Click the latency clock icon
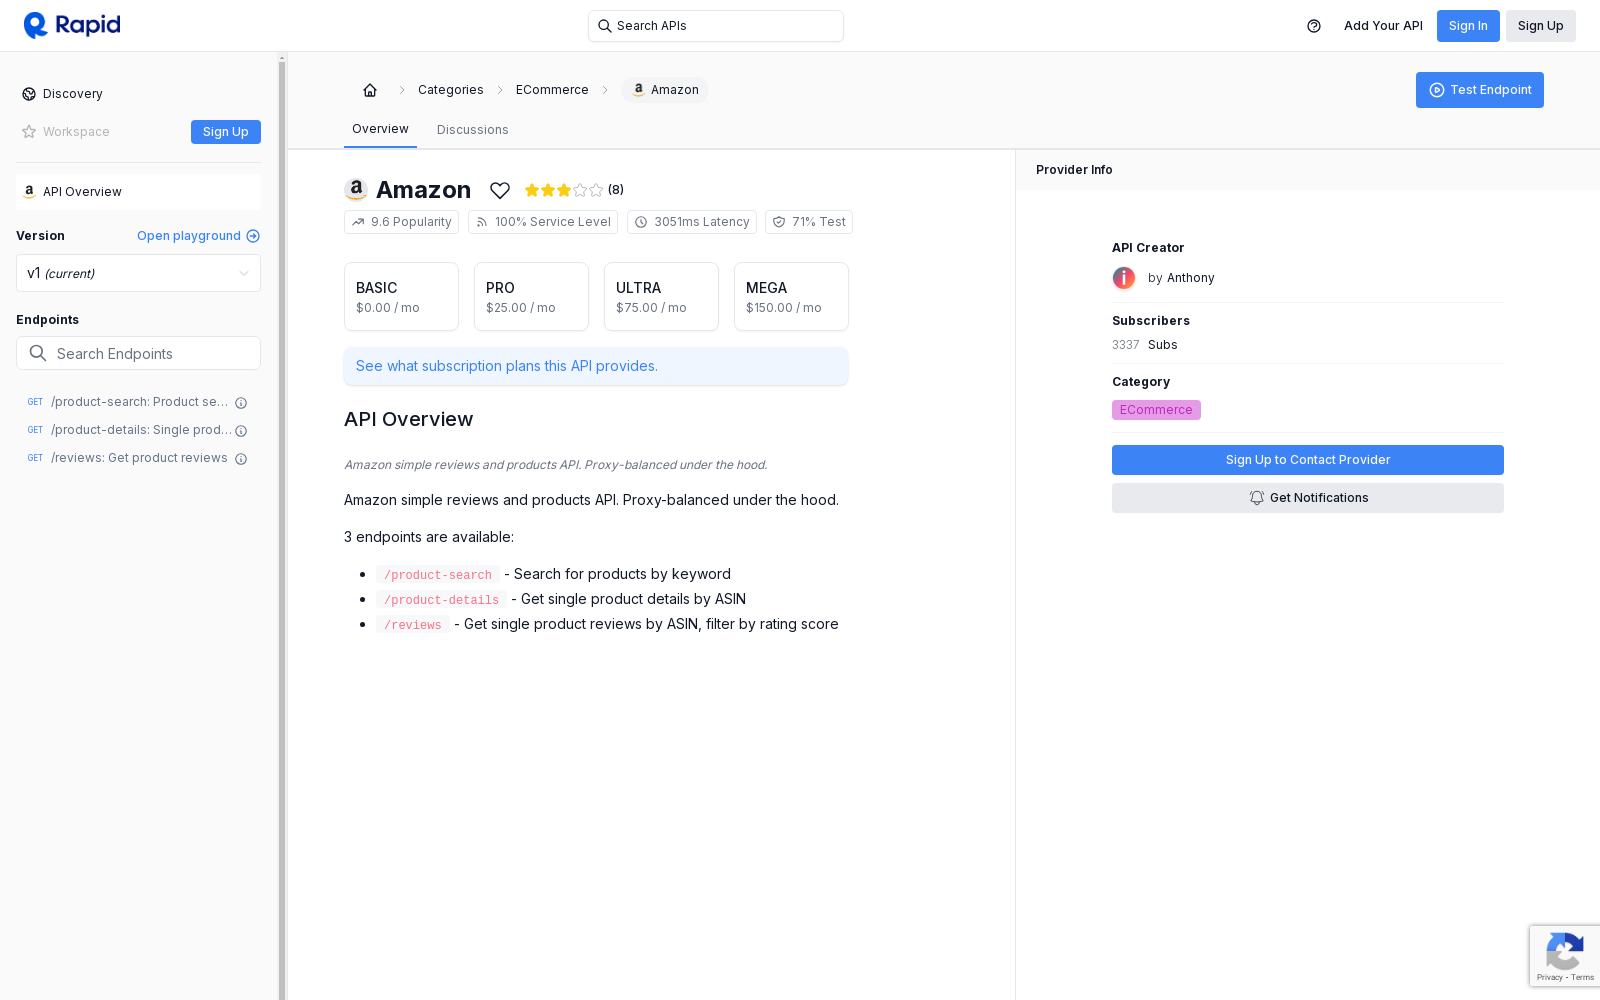The height and width of the screenshot is (1000, 1600). pyautogui.click(x=641, y=222)
